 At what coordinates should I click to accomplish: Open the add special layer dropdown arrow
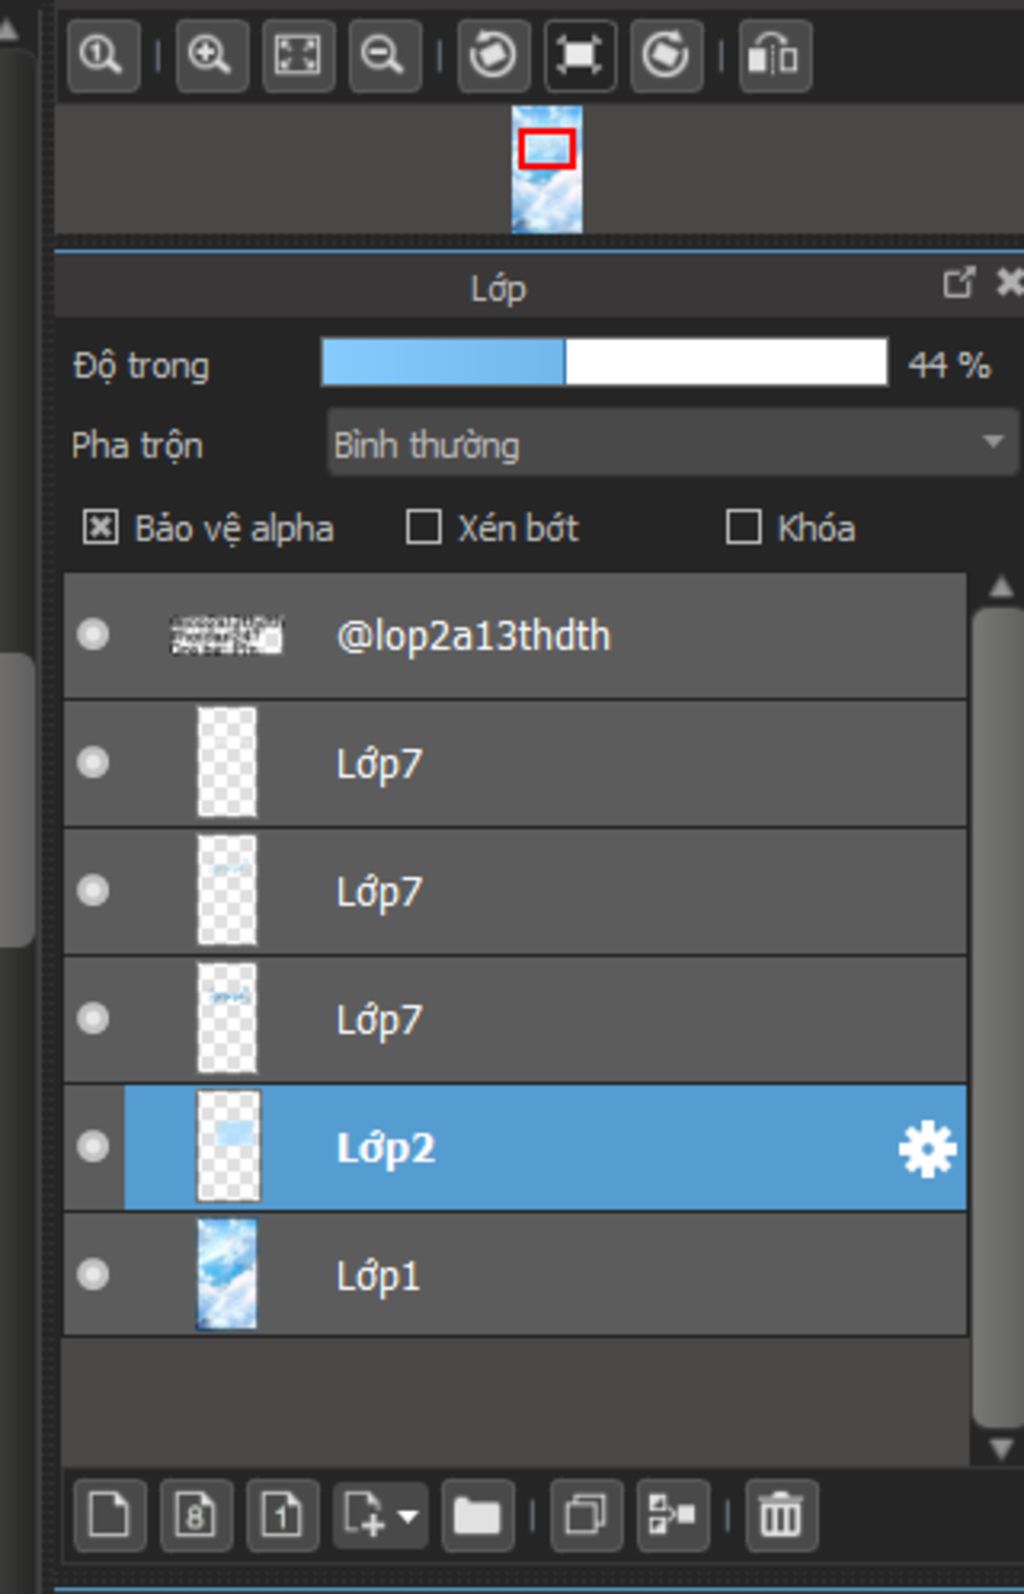(408, 1516)
